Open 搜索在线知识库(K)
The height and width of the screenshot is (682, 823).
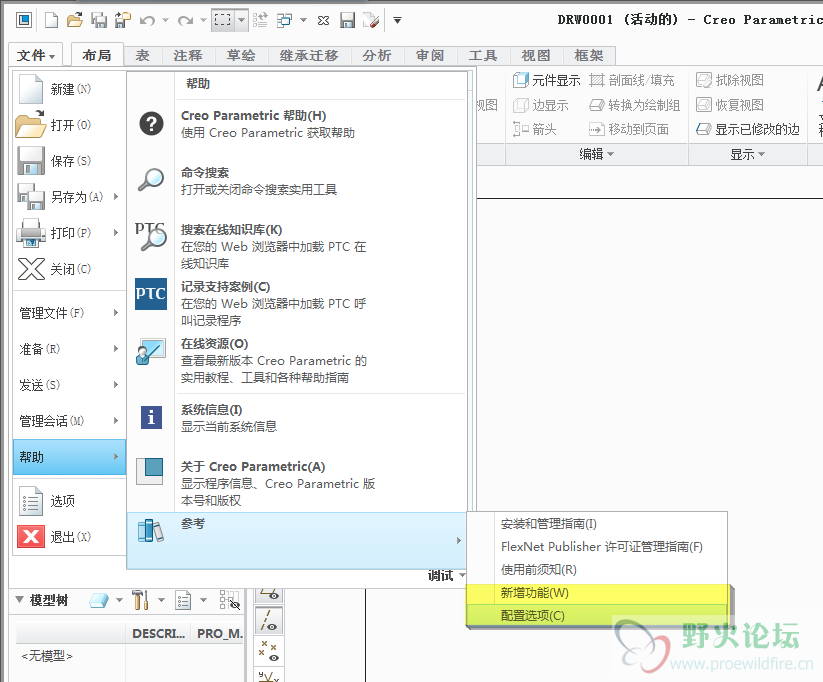coord(297,246)
